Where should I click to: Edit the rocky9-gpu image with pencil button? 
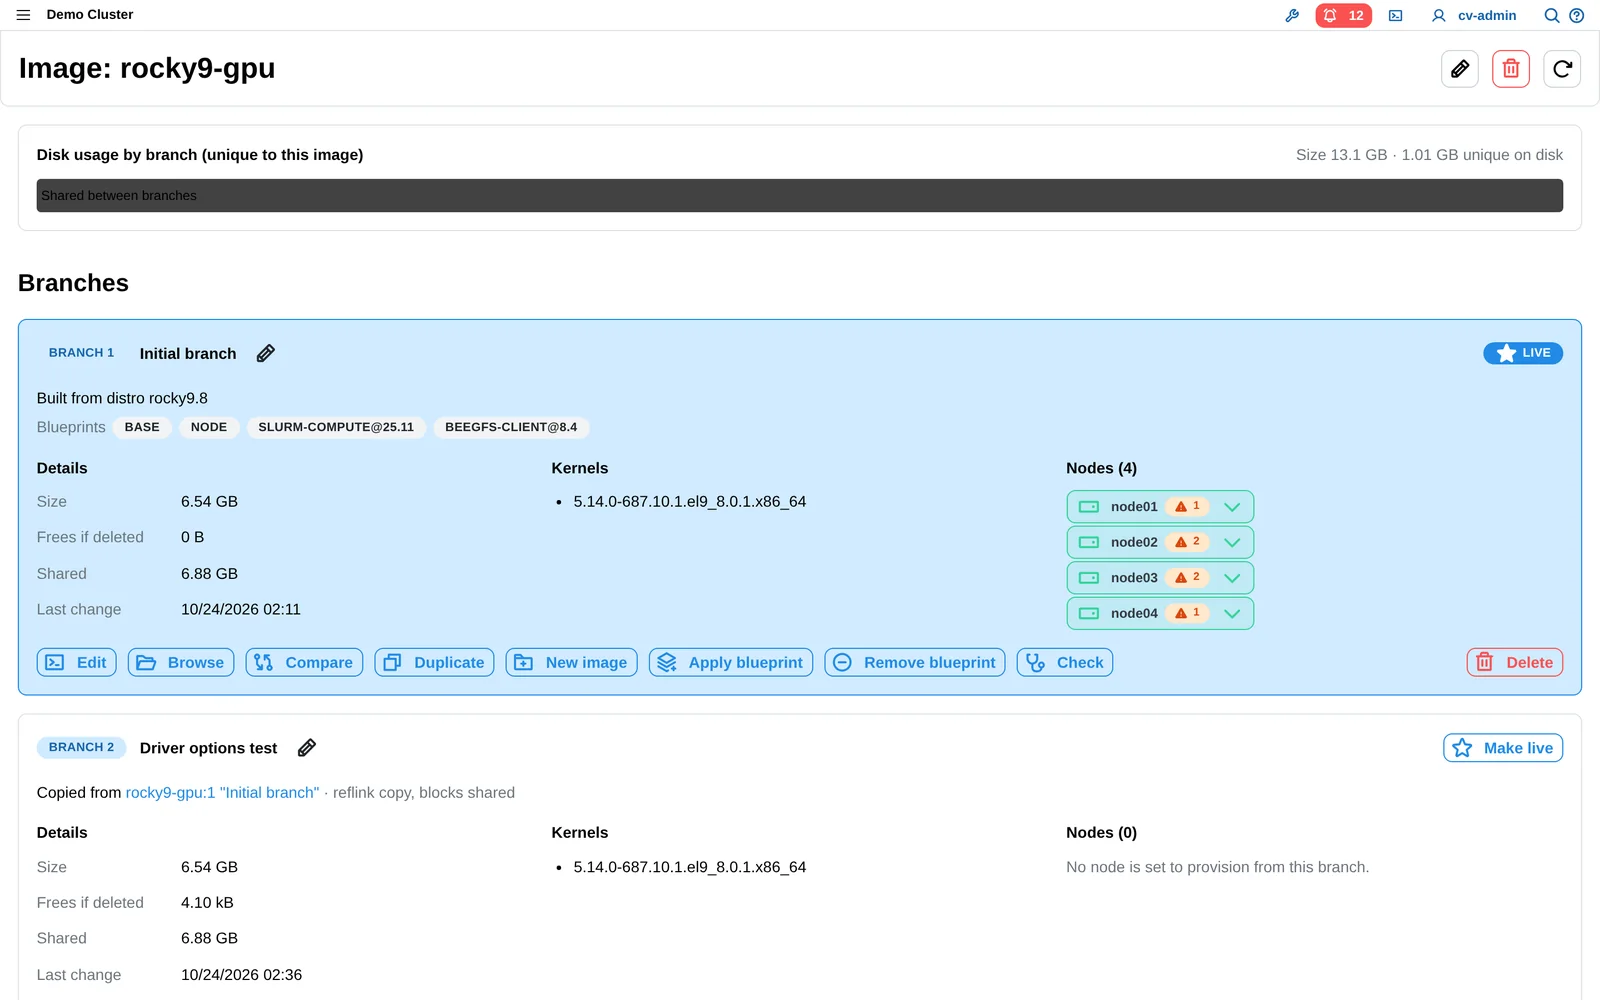pos(1460,69)
